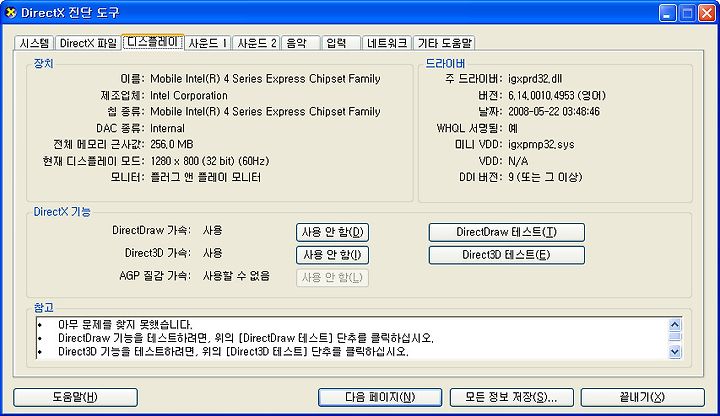Switch to the 음악 tab
Image resolution: width=720 pixels, height=416 pixels.
coord(300,43)
